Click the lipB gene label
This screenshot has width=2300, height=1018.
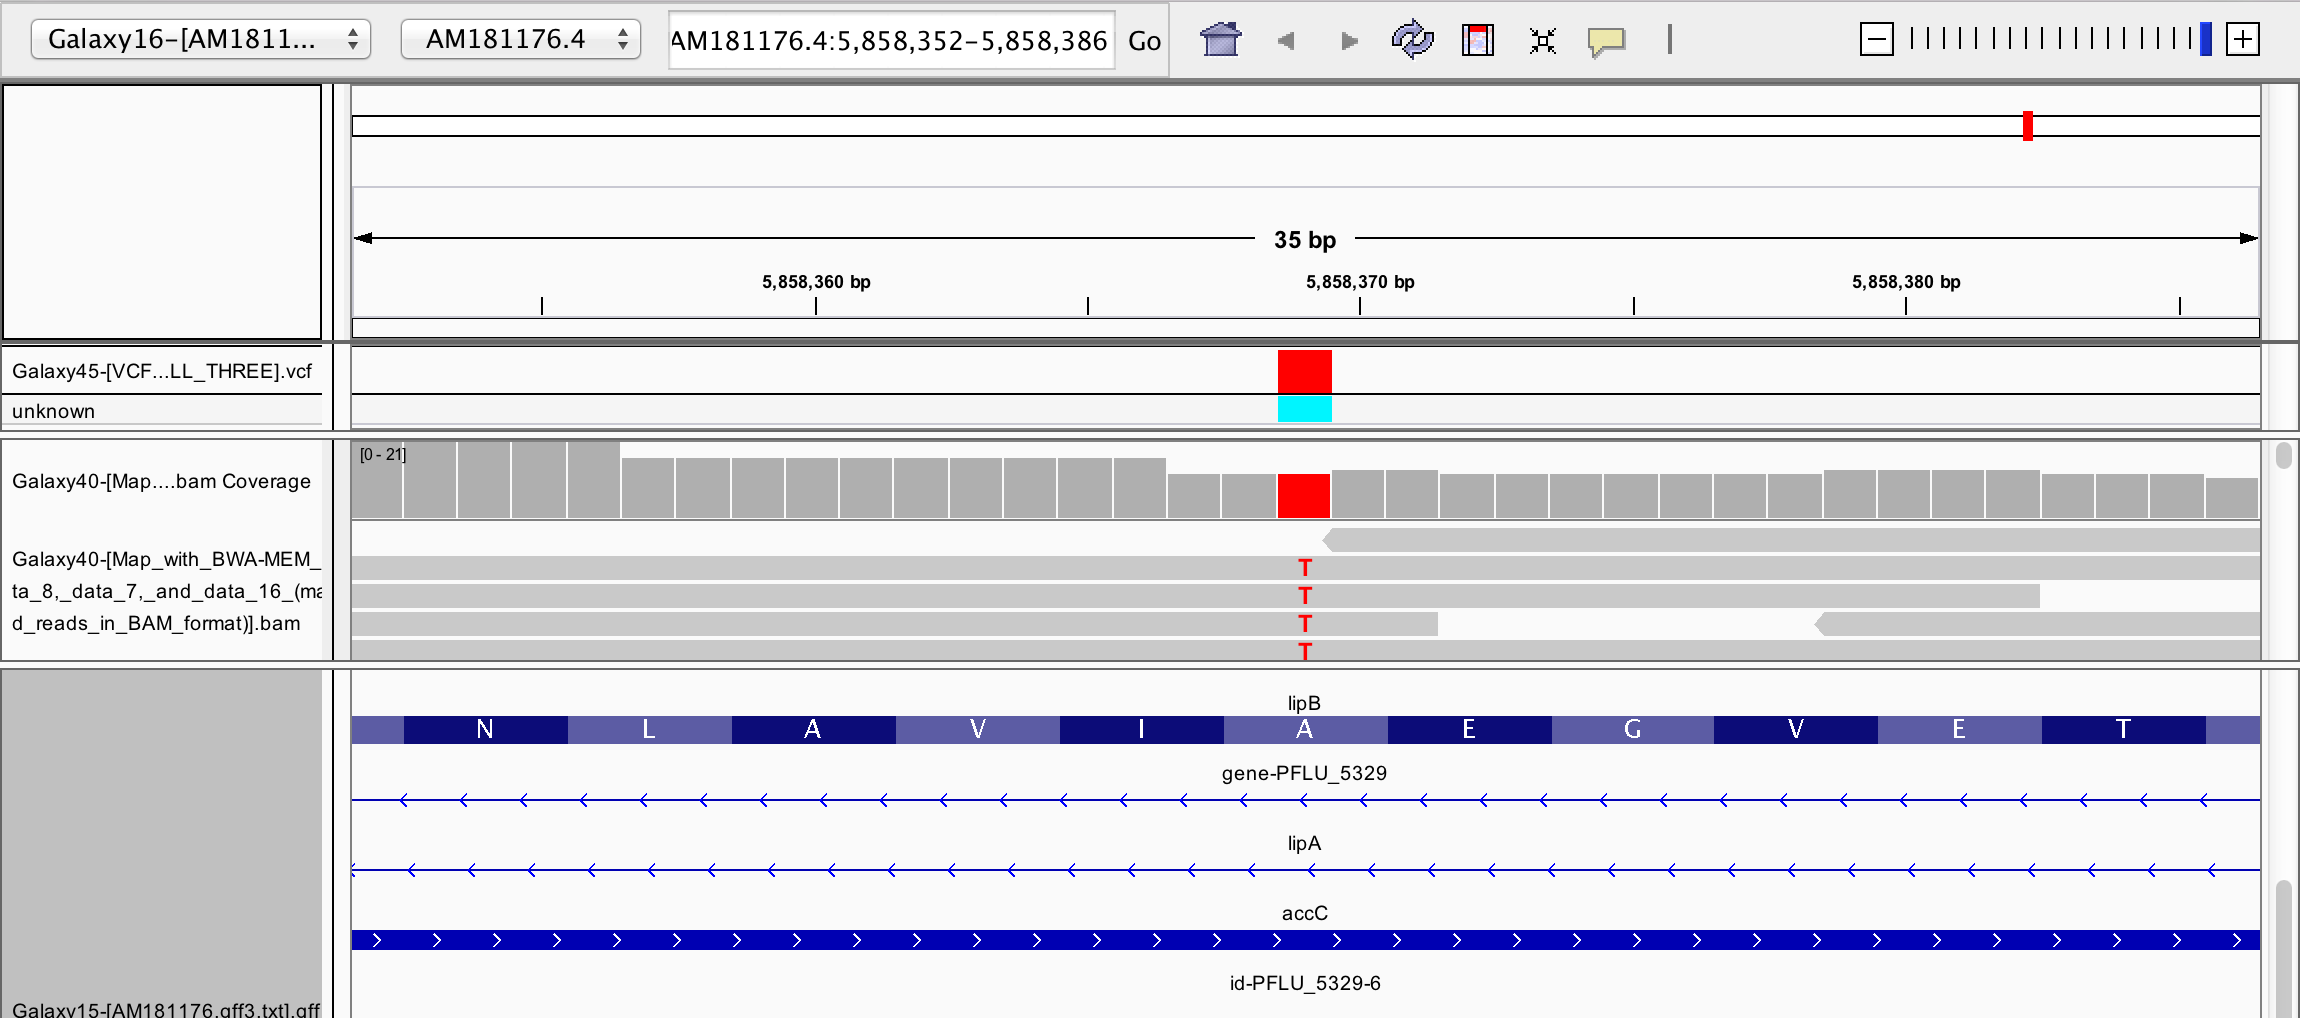(1304, 703)
